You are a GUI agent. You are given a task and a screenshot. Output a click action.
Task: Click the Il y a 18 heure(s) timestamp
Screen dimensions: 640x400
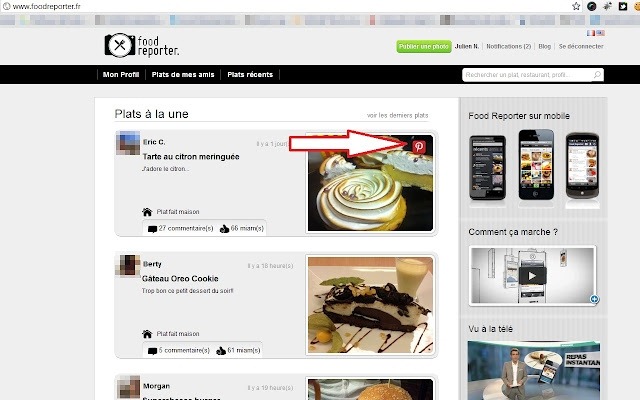pos(270,266)
